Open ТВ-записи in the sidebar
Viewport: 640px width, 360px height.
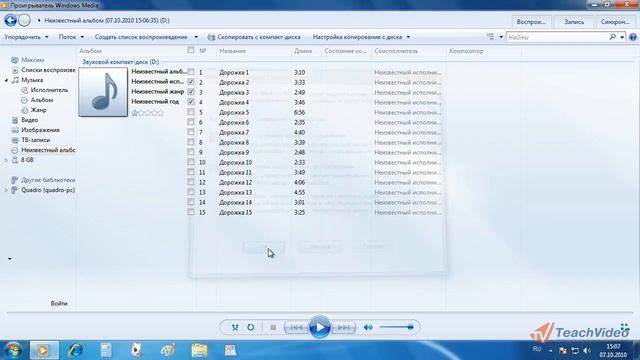(36, 140)
